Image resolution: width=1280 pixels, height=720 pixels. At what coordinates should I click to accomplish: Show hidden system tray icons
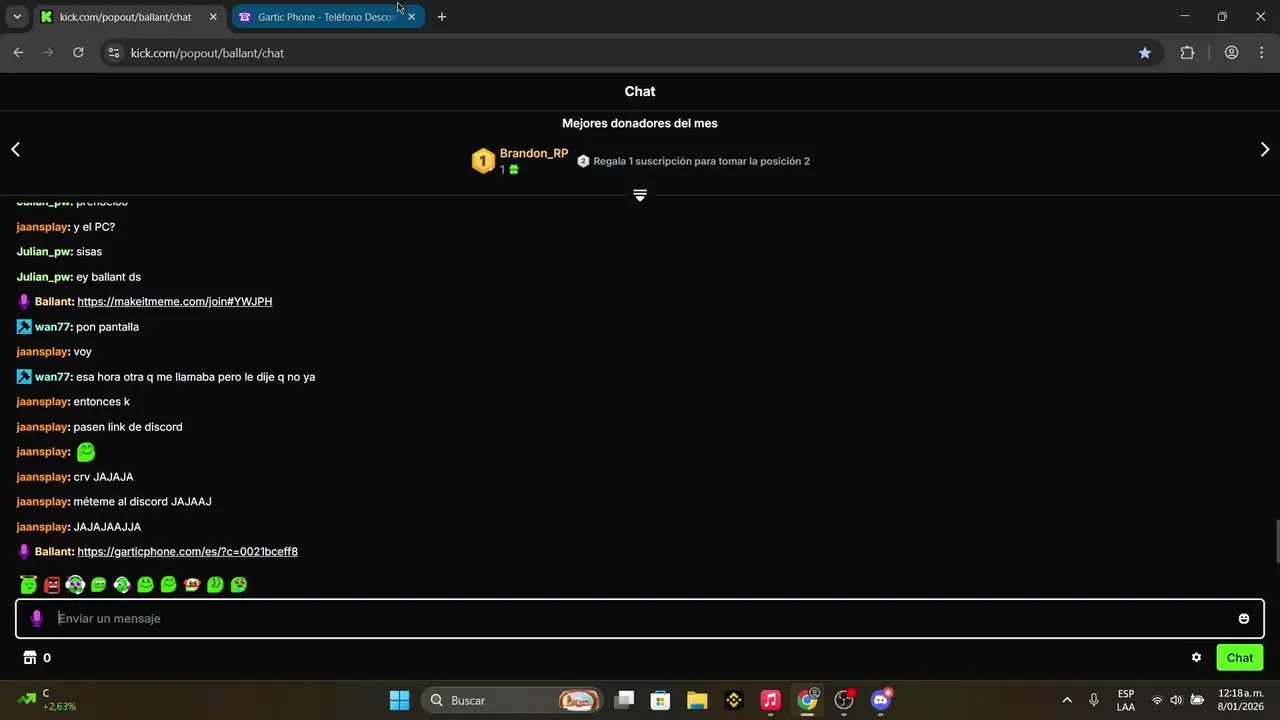(x=1067, y=700)
